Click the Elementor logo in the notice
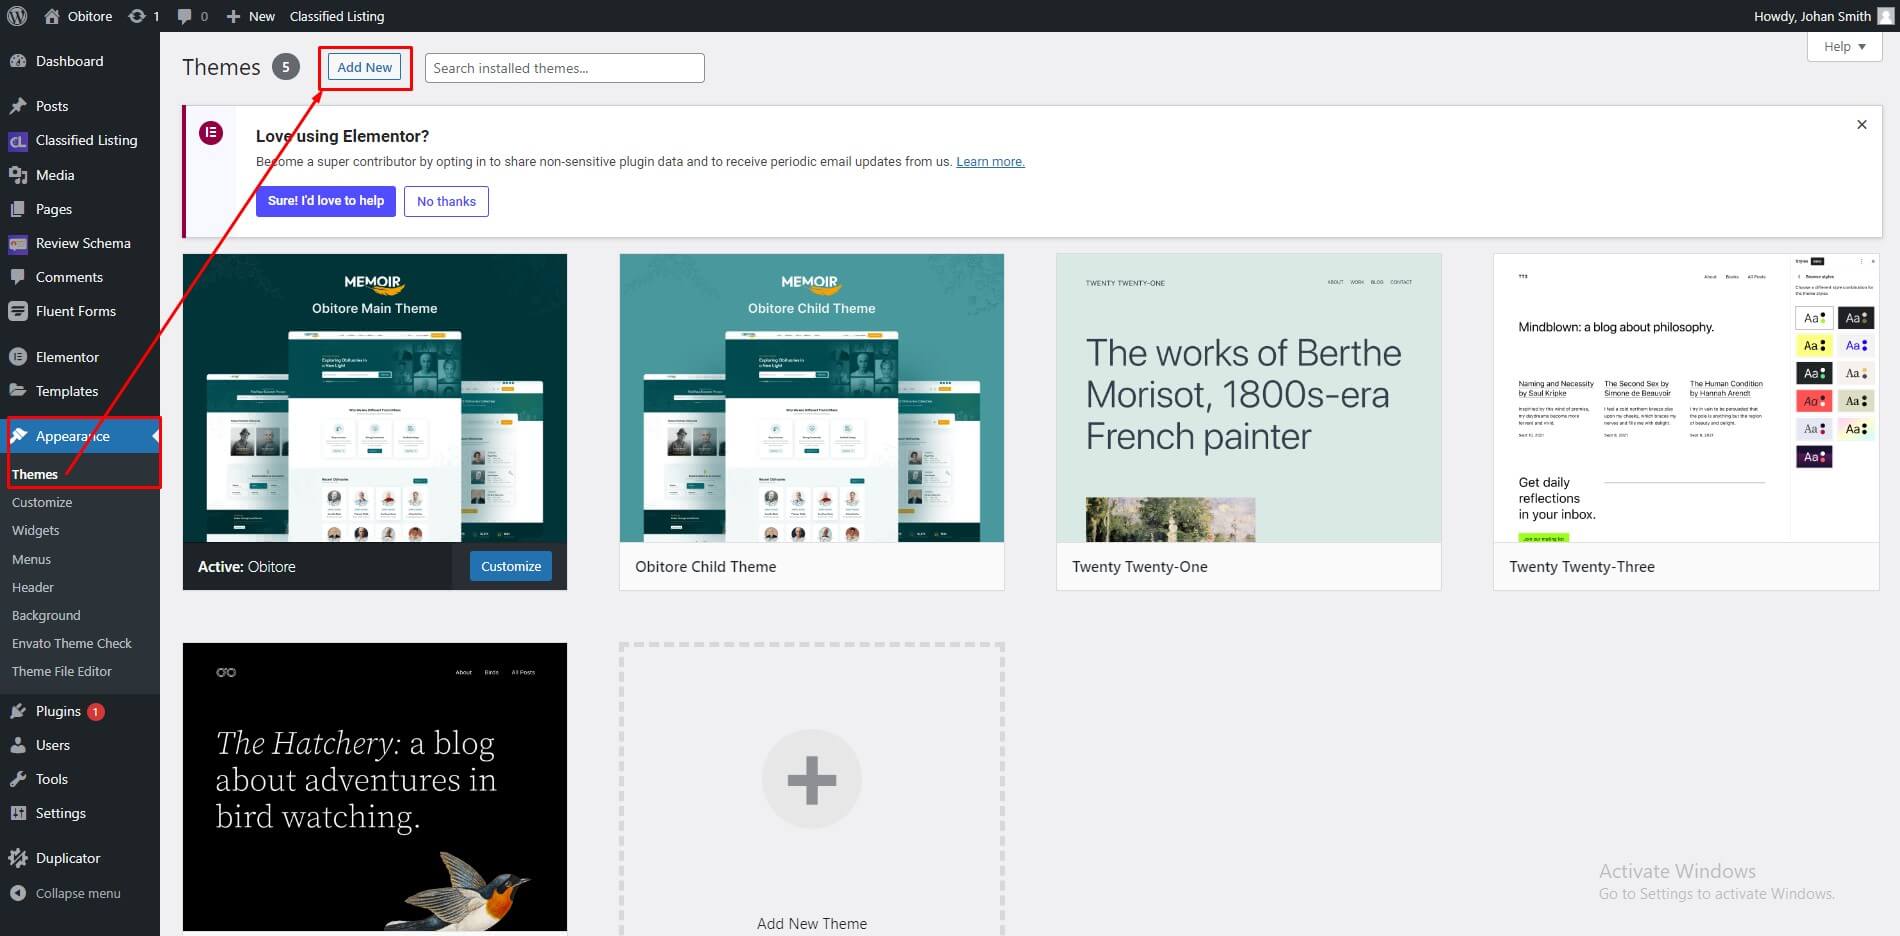This screenshot has height=936, width=1900. tap(211, 133)
